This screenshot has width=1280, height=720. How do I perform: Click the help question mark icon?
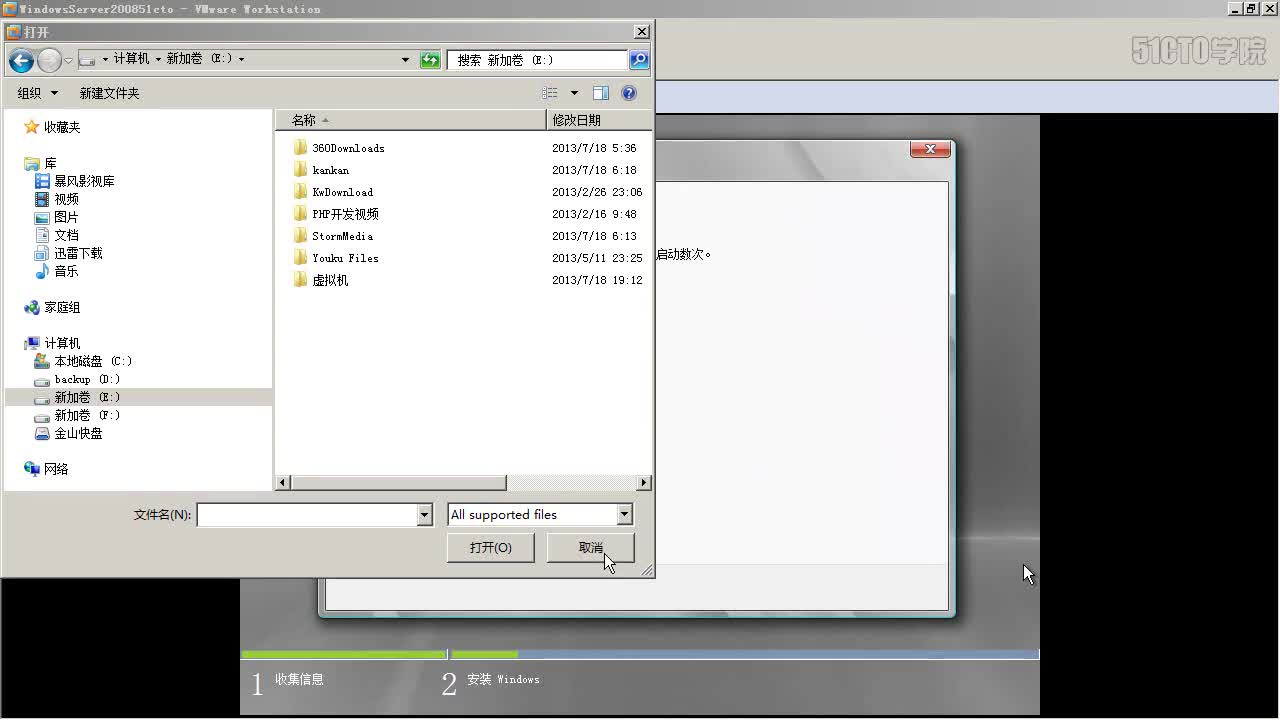pyautogui.click(x=629, y=93)
